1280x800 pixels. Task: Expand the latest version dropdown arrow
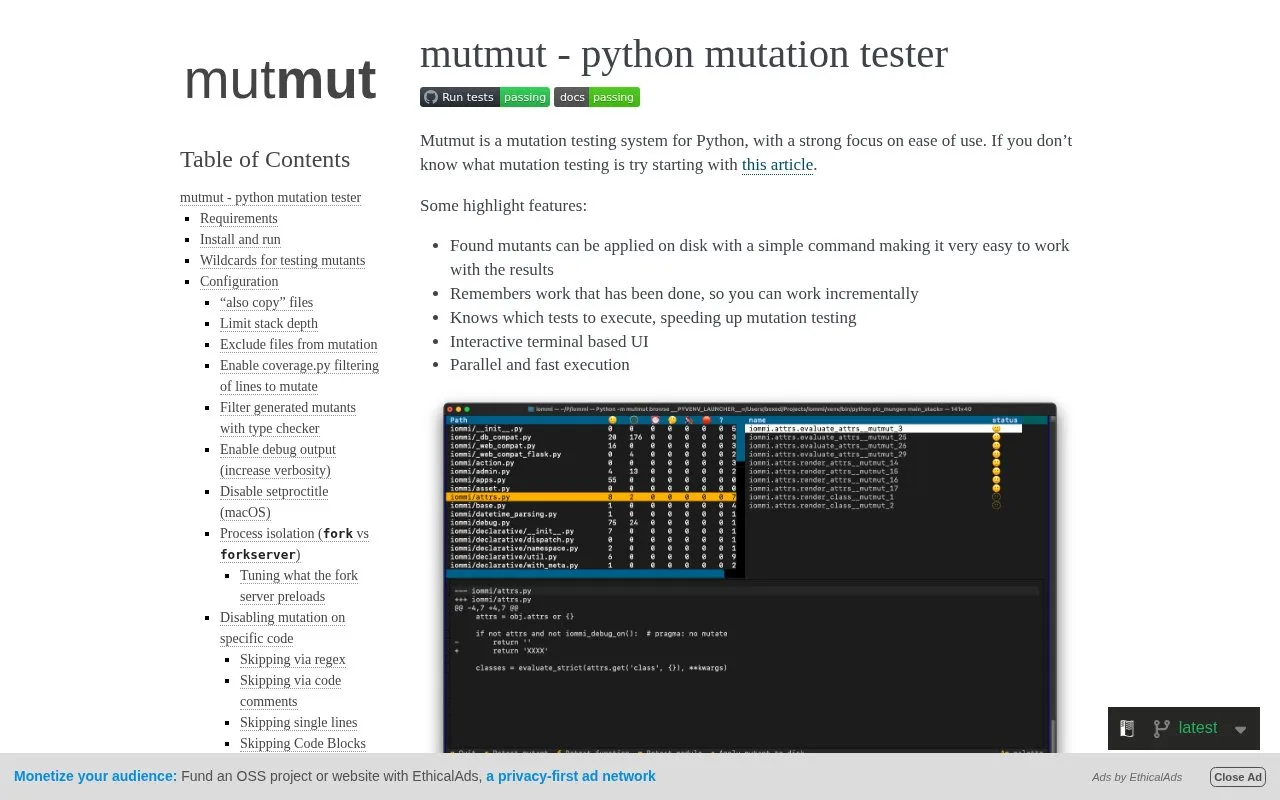[x=1241, y=729]
